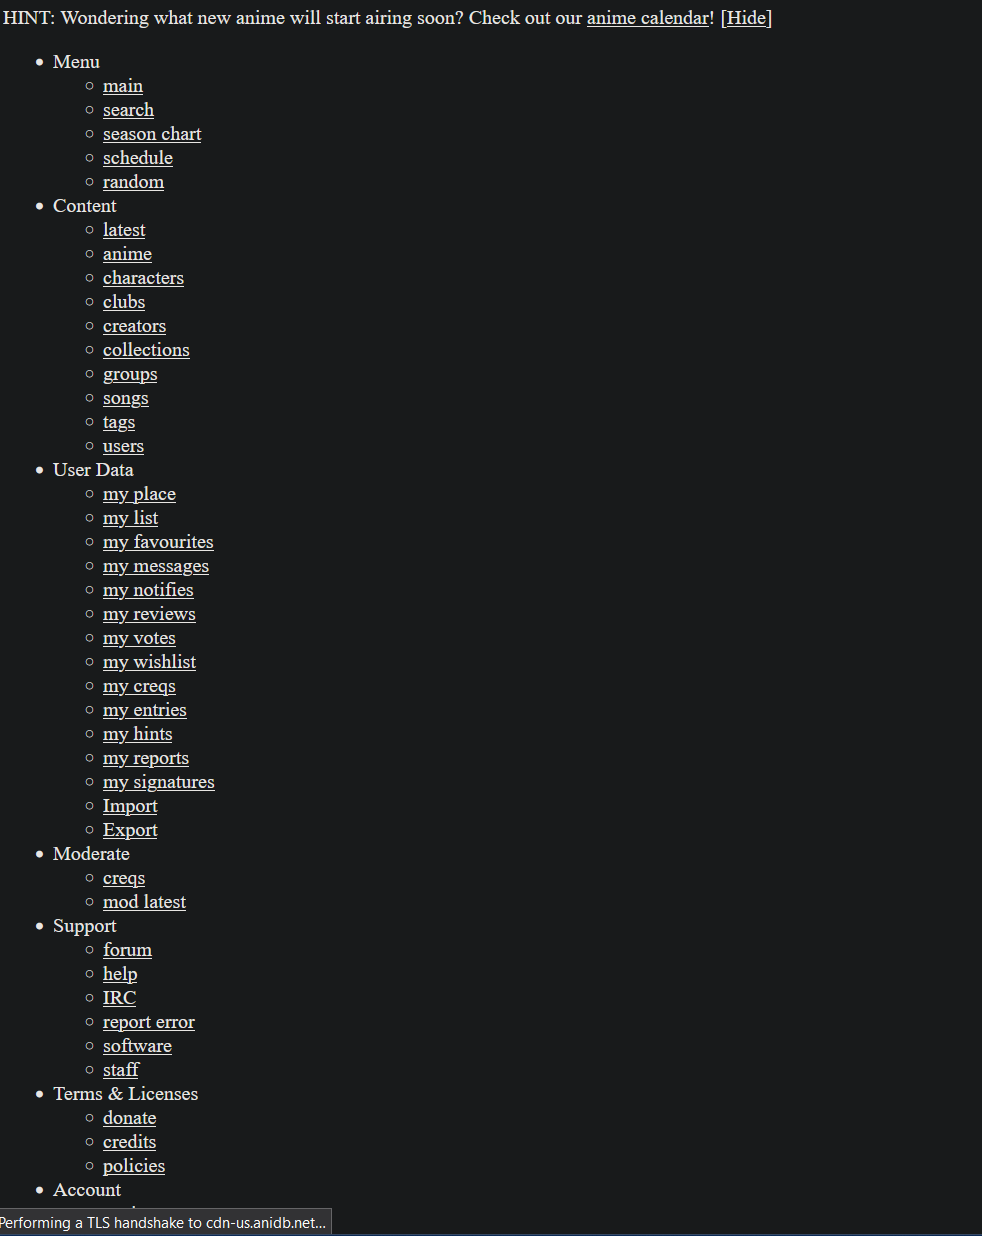Screen dimensions: 982x1236
Task: Browse the collections link
Action: (x=146, y=350)
